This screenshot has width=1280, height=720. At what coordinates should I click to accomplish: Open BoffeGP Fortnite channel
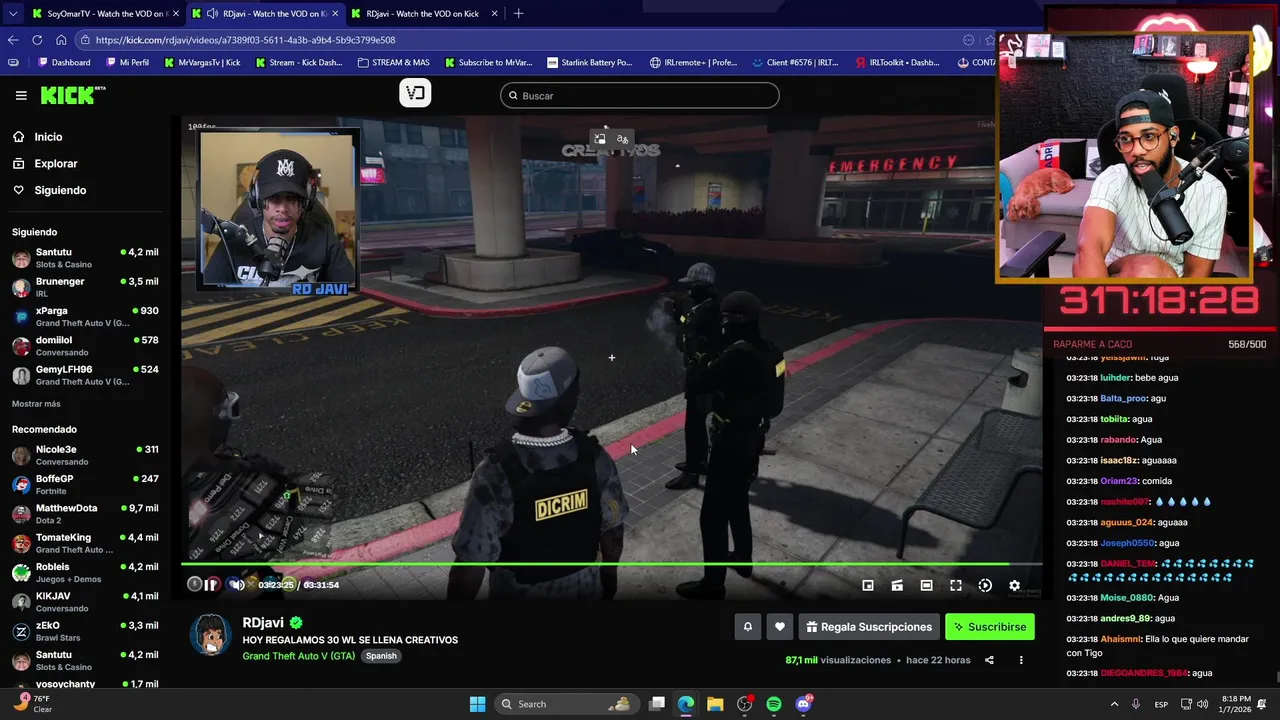pyautogui.click(x=85, y=485)
